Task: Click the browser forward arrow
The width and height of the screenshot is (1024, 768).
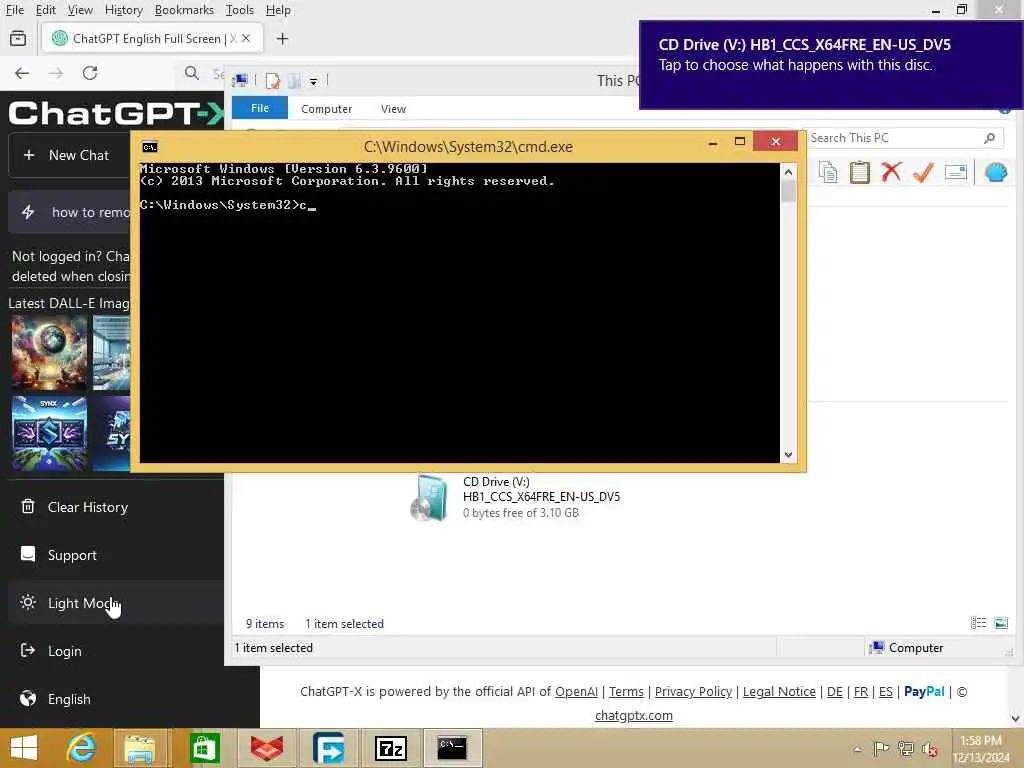Action: click(56, 73)
